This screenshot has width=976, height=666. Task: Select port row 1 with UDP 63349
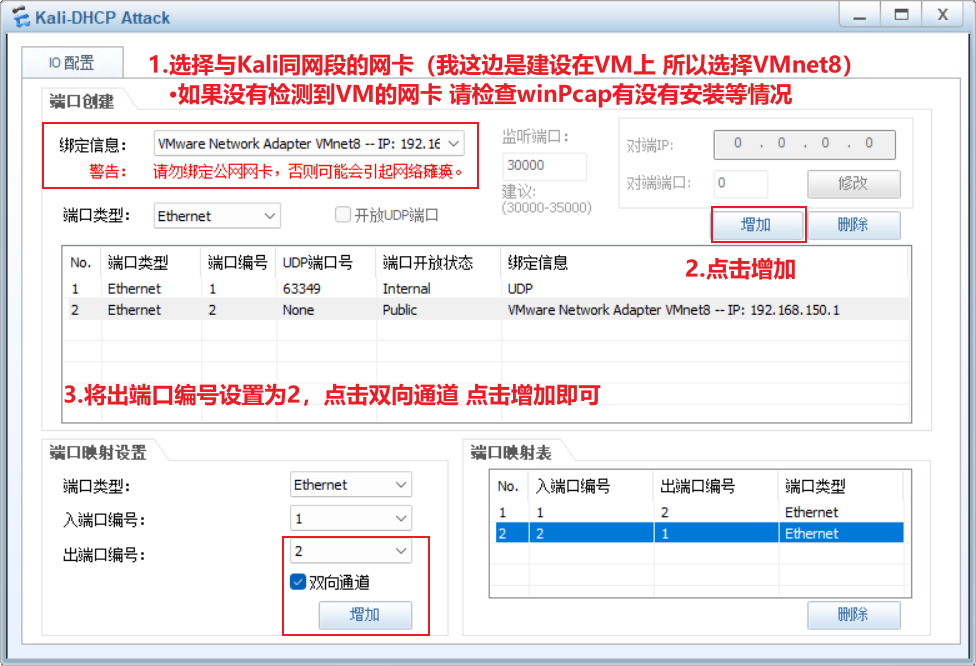coord(486,289)
